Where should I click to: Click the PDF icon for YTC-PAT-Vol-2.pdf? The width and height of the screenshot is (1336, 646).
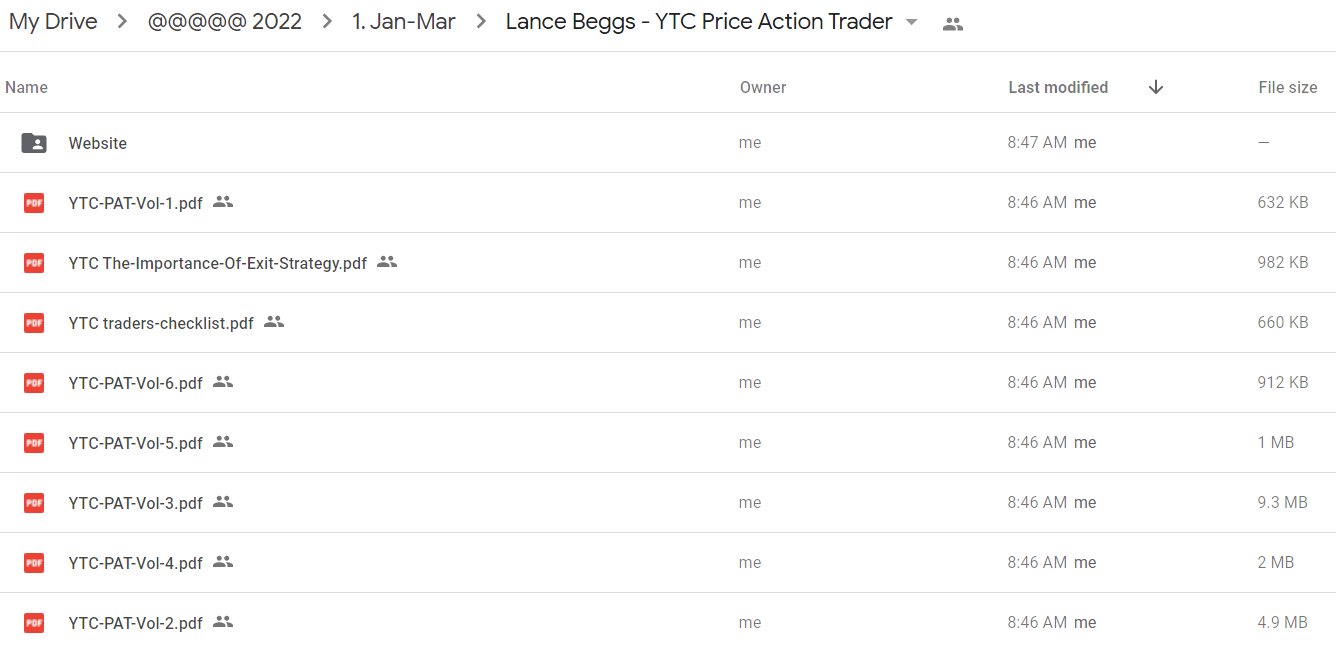34,623
